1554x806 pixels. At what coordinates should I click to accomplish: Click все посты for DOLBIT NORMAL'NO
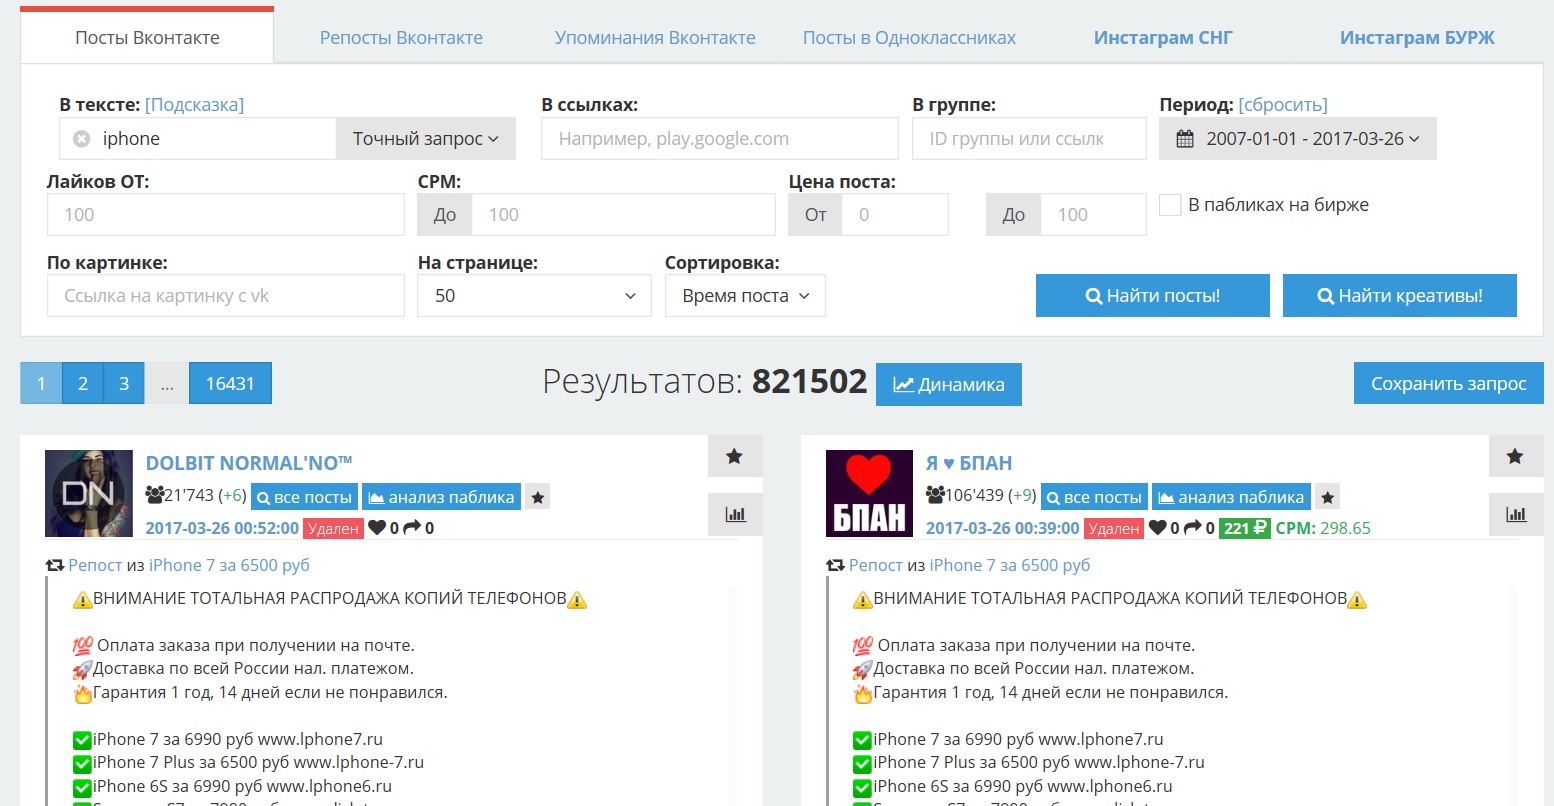[304, 497]
